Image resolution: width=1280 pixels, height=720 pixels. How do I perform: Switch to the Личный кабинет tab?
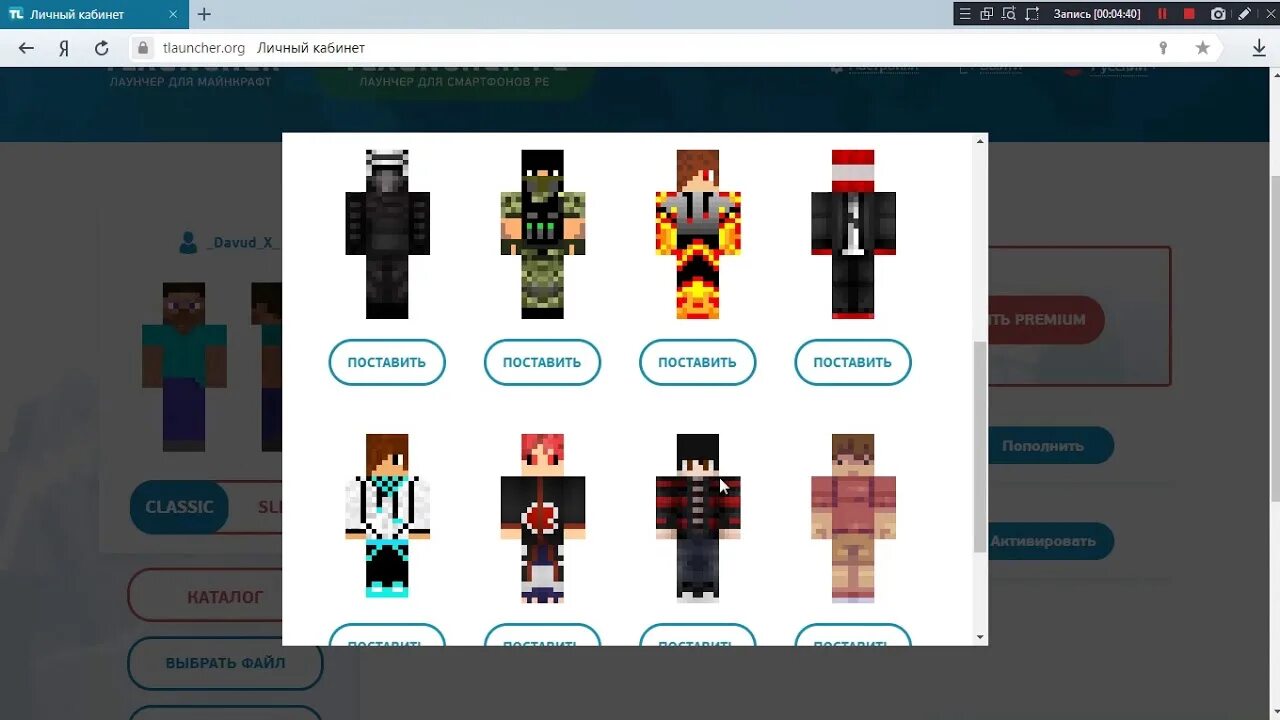click(93, 15)
